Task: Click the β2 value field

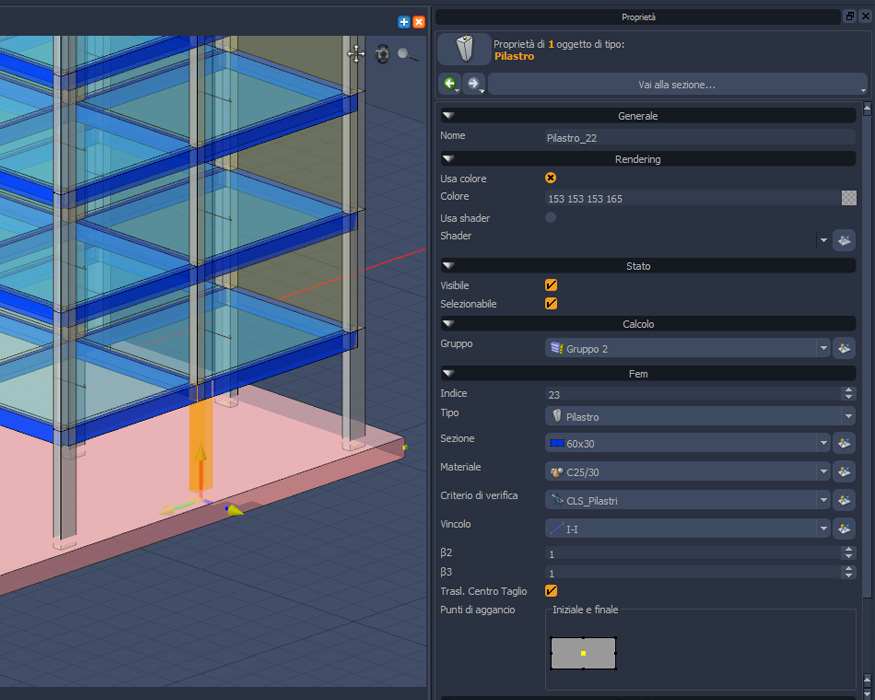Action: click(x=692, y=554)
